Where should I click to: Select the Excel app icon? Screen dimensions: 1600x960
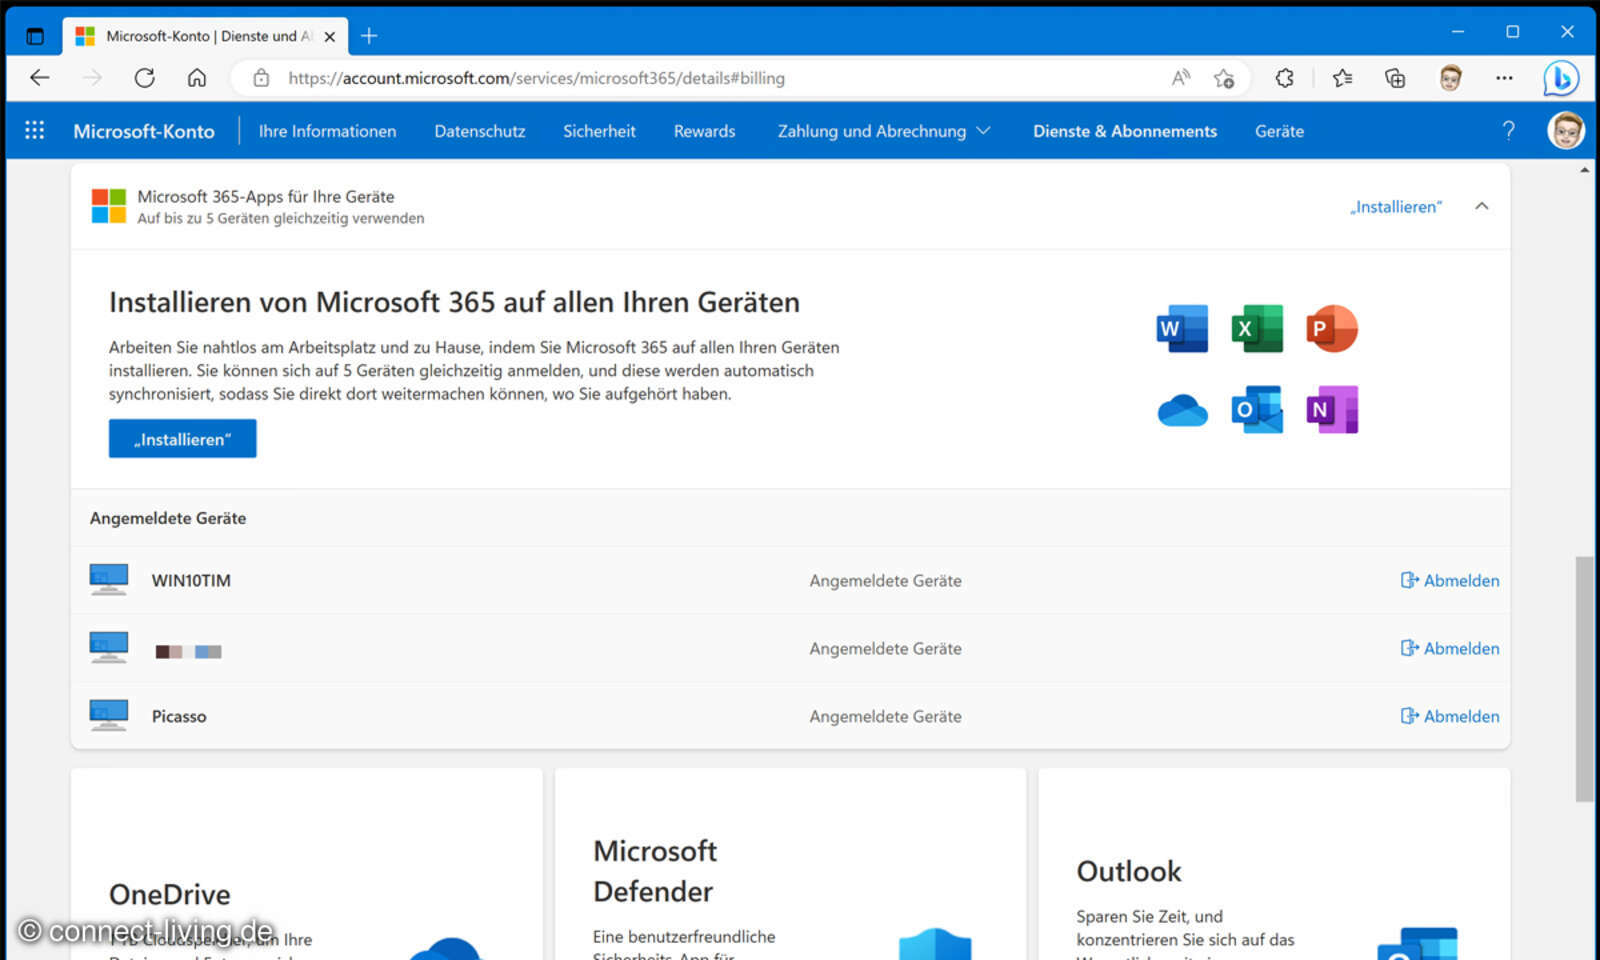tap(1256, 328)
